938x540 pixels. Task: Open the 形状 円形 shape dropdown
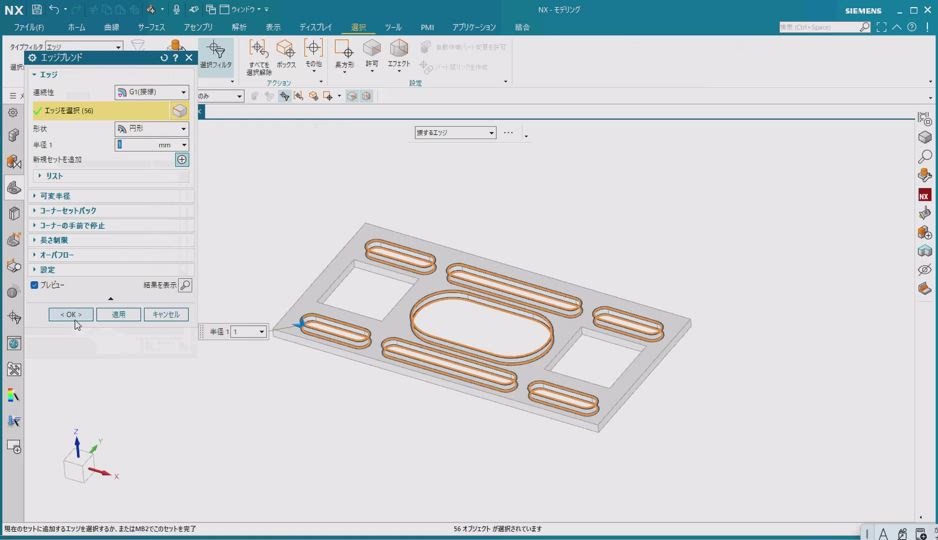click(151, 129)
